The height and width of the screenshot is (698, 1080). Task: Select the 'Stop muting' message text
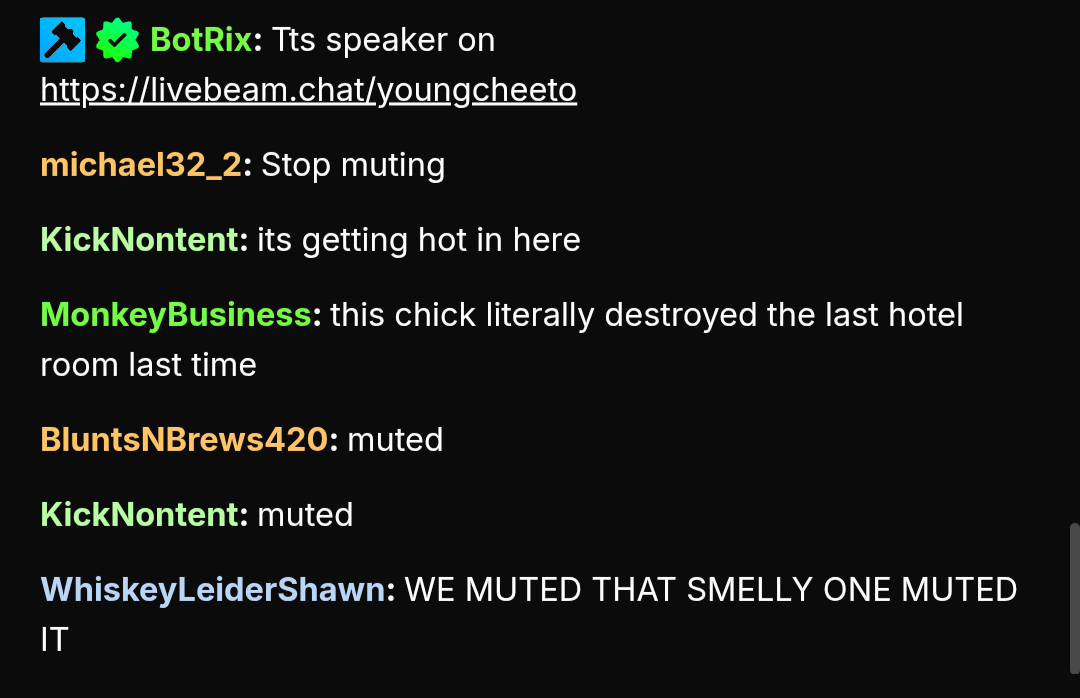tap(353, 165)
